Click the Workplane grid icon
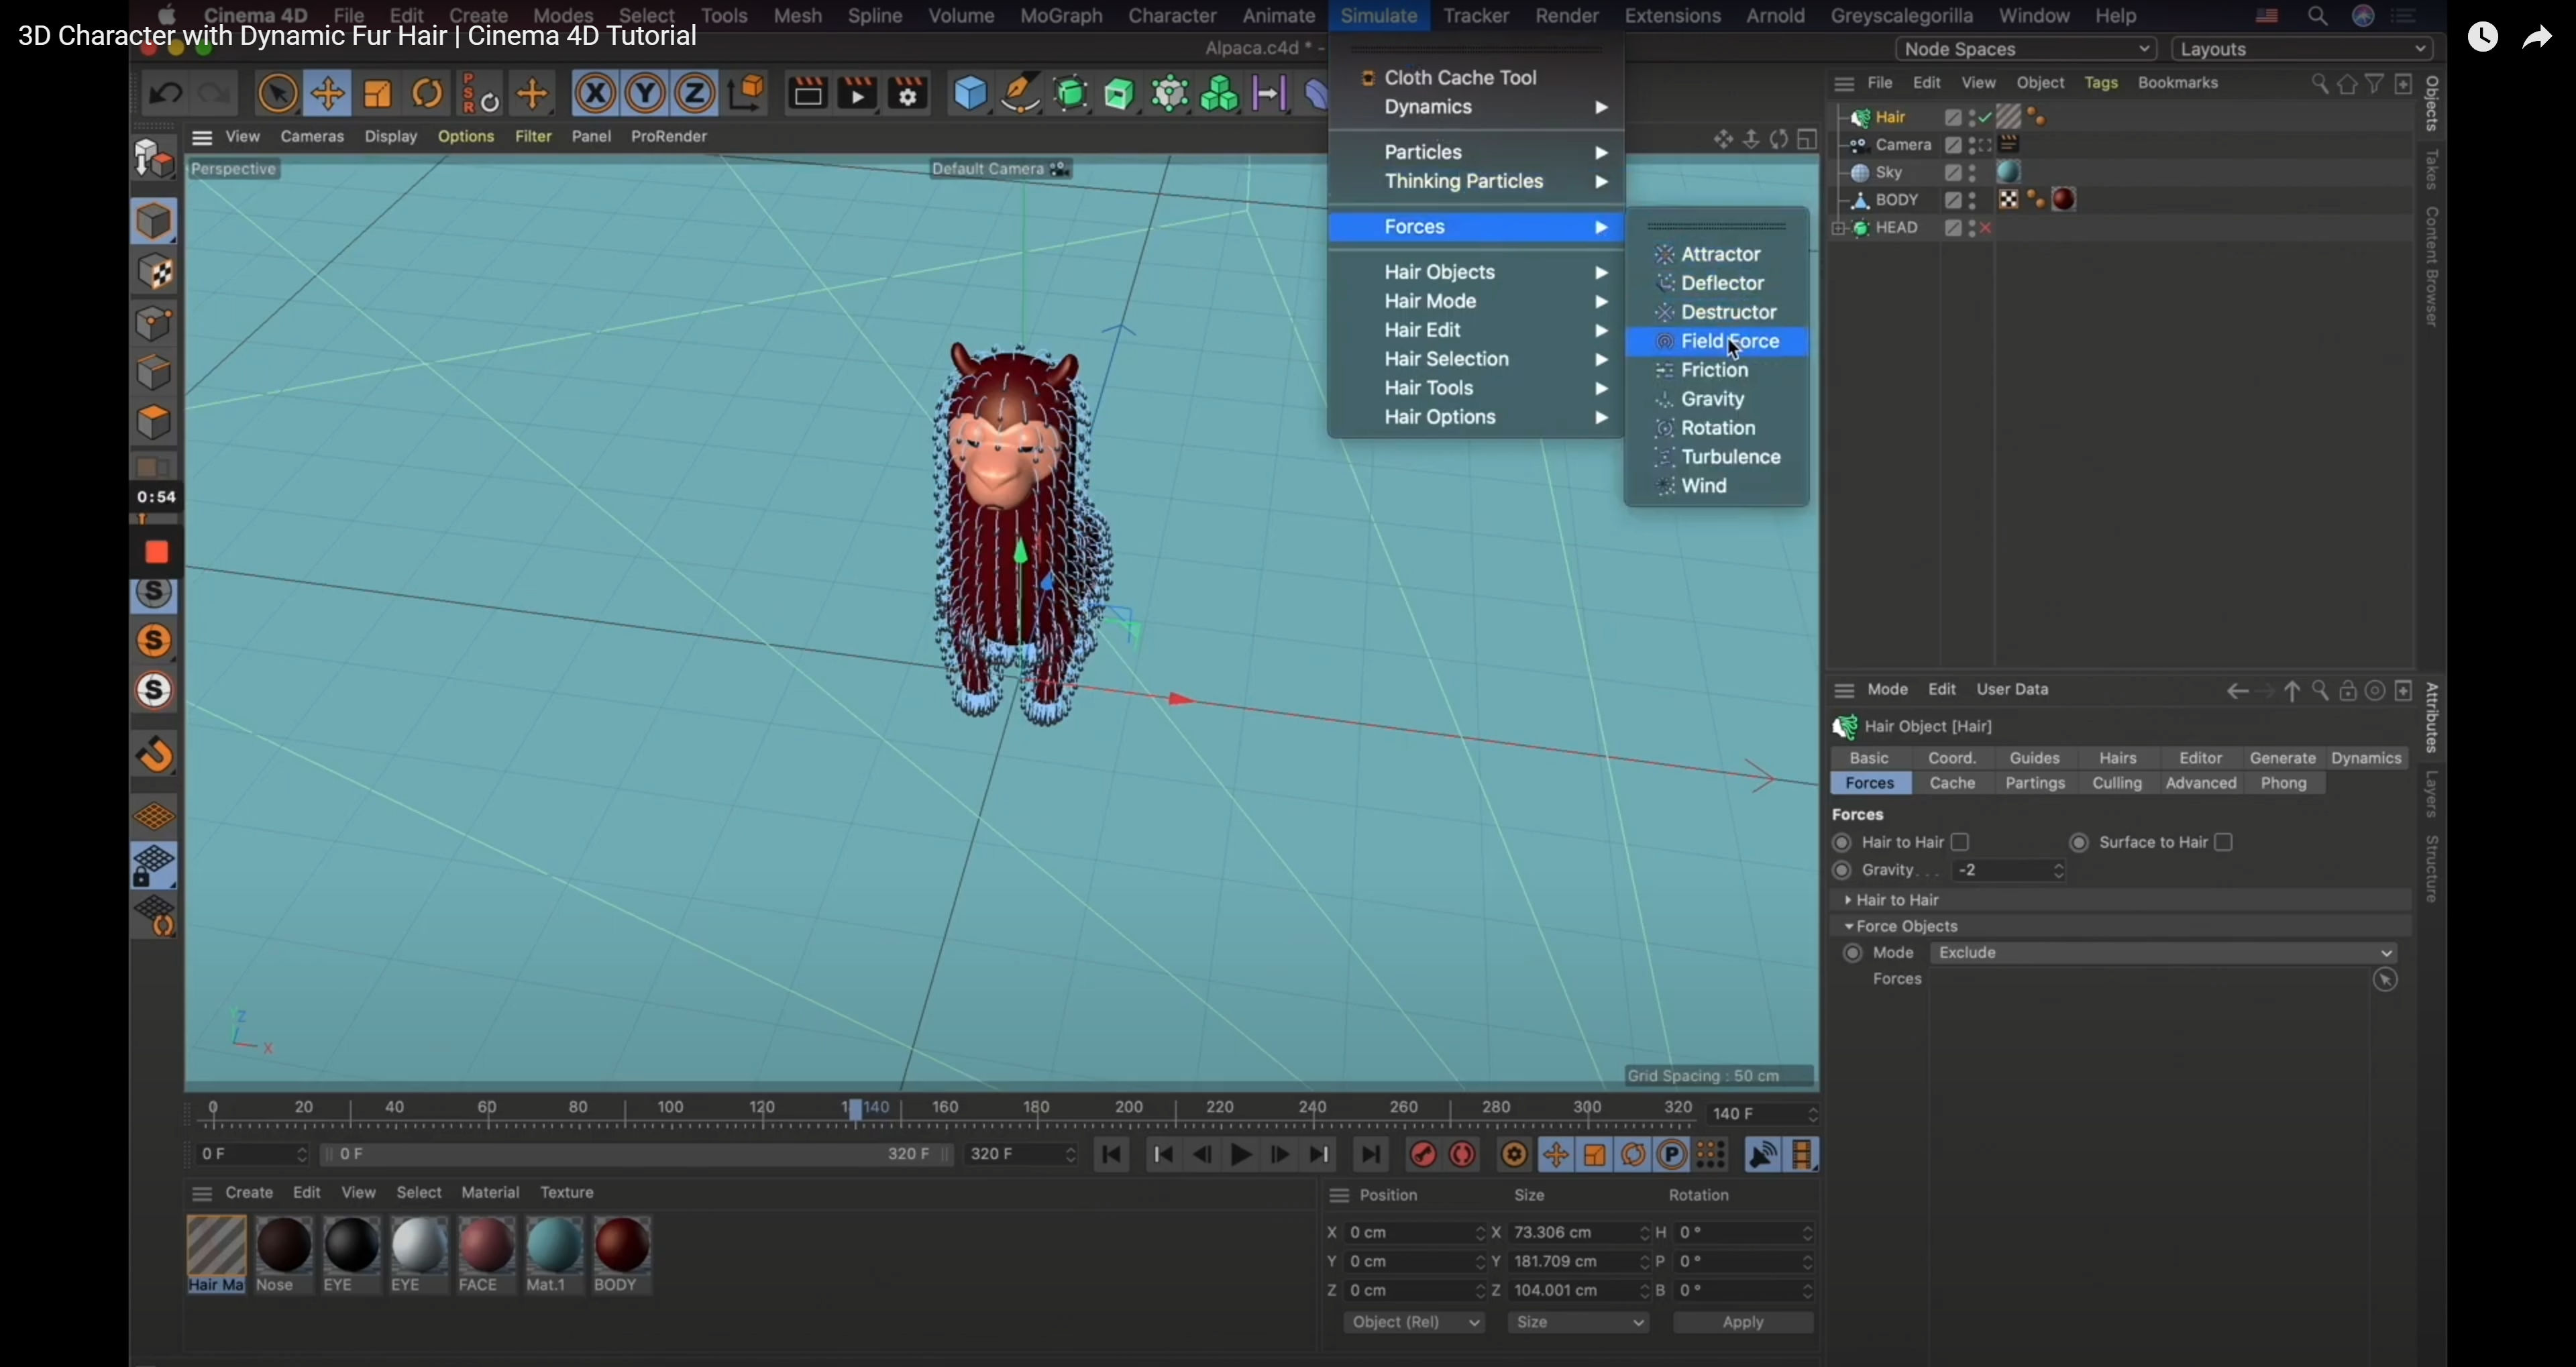Screen dimensions: 2576x1367 (x=155, y=817)
